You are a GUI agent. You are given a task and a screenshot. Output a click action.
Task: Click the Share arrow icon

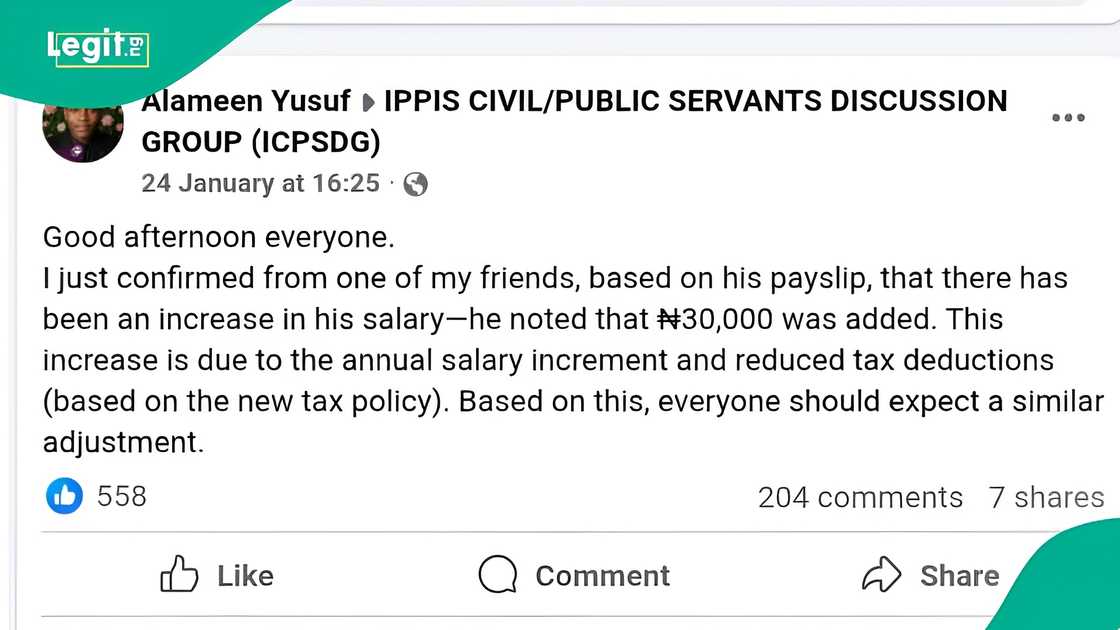(x=884, y=575)
